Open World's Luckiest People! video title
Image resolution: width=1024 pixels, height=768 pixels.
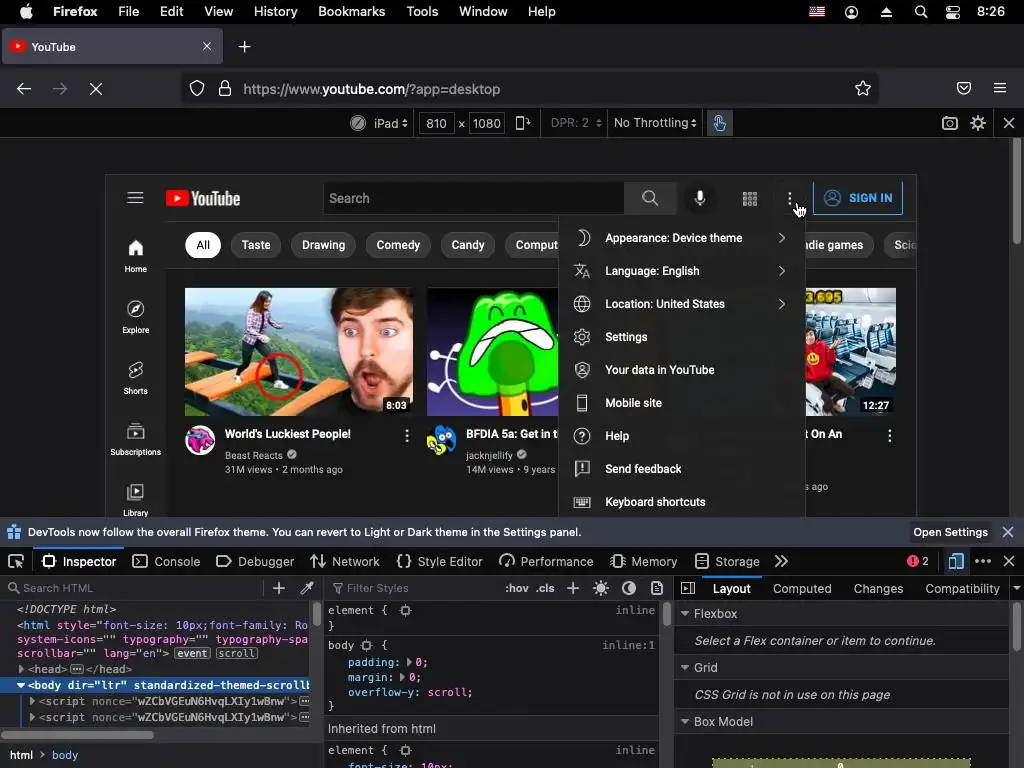[287, 434]
